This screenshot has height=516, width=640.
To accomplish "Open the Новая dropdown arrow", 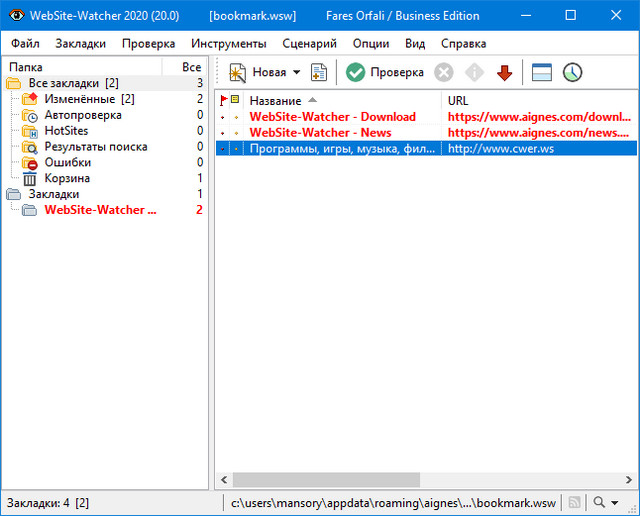I will [296, 73].
